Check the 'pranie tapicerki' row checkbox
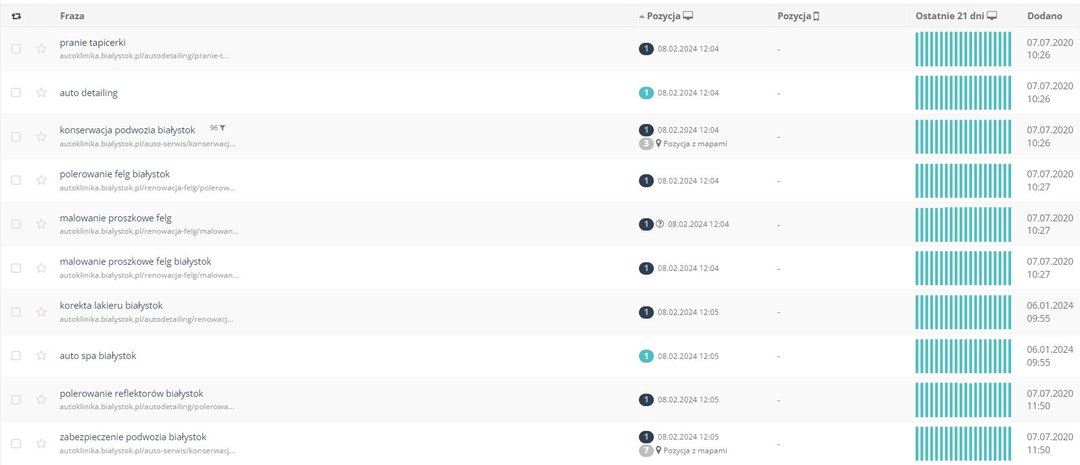This screenshot has height=465, width=1080. [16, 49]
